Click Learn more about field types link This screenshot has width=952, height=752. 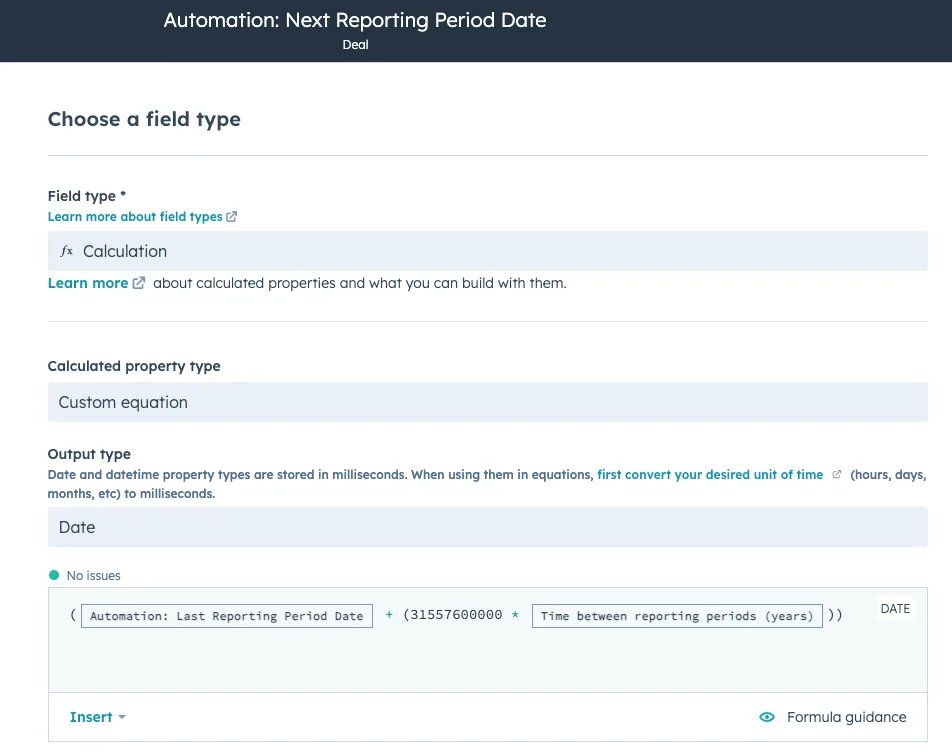tap(135, 217)
